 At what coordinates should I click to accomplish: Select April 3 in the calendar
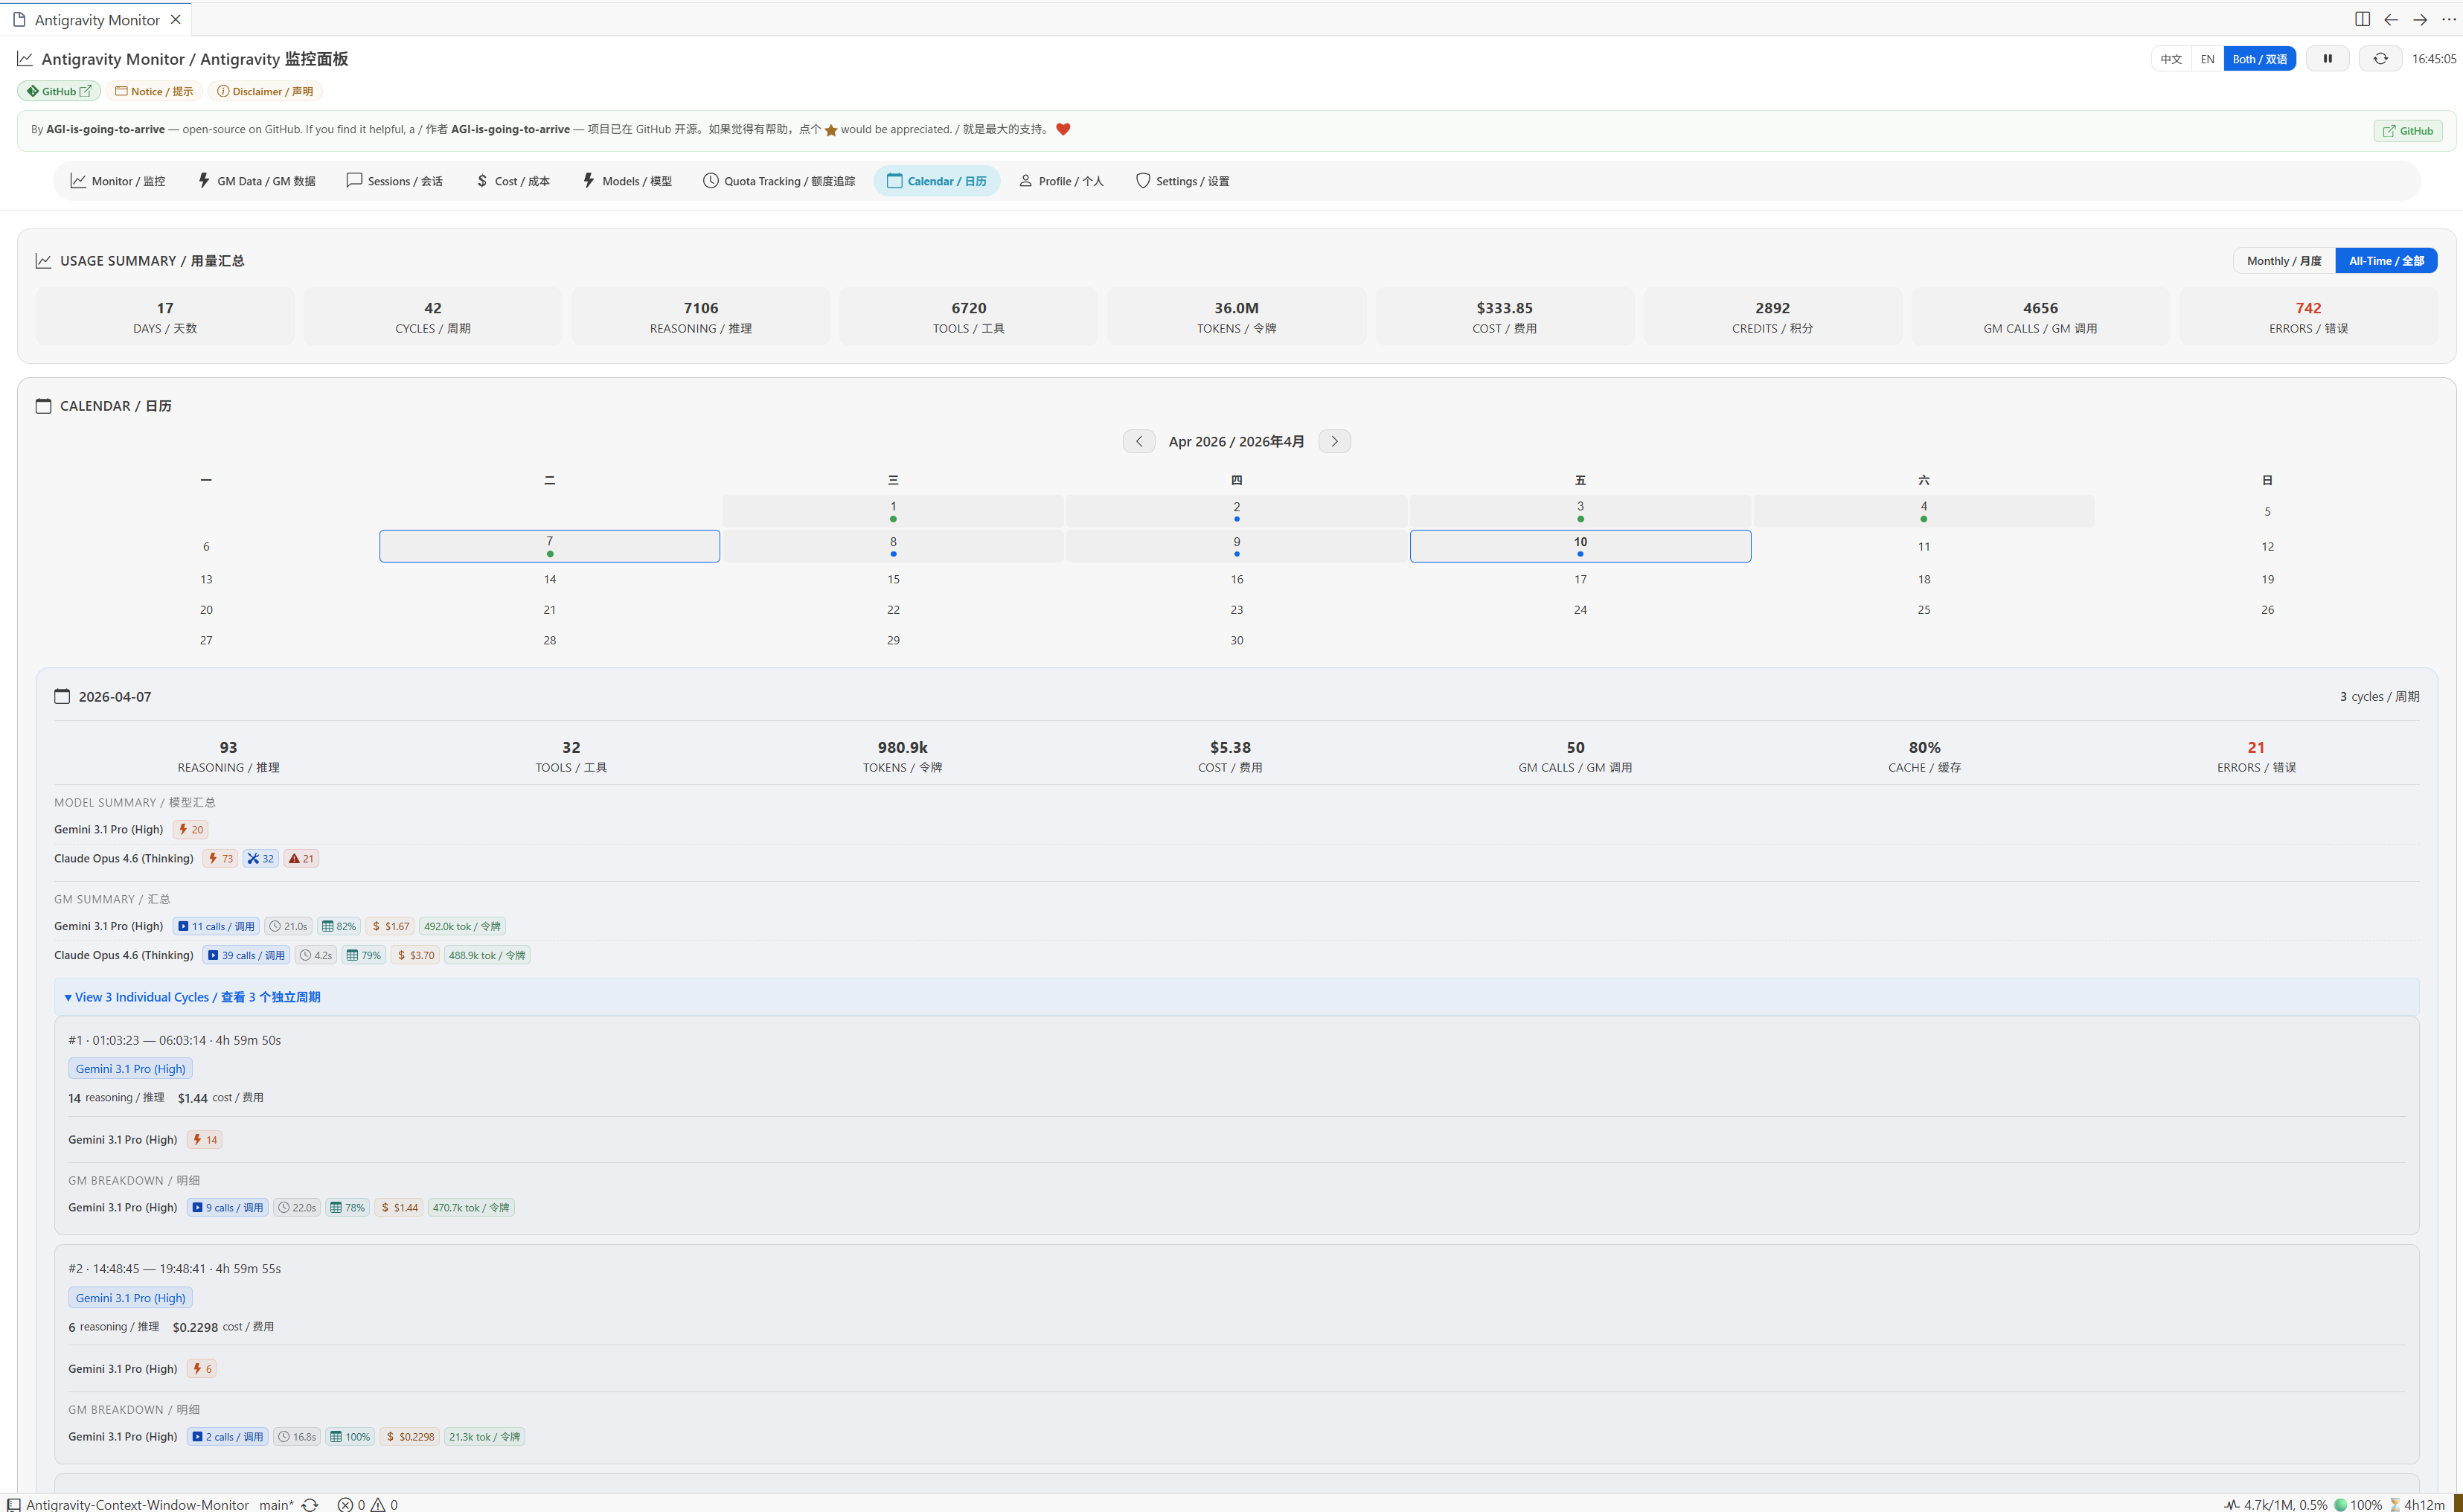click(x=1580, y=511)
